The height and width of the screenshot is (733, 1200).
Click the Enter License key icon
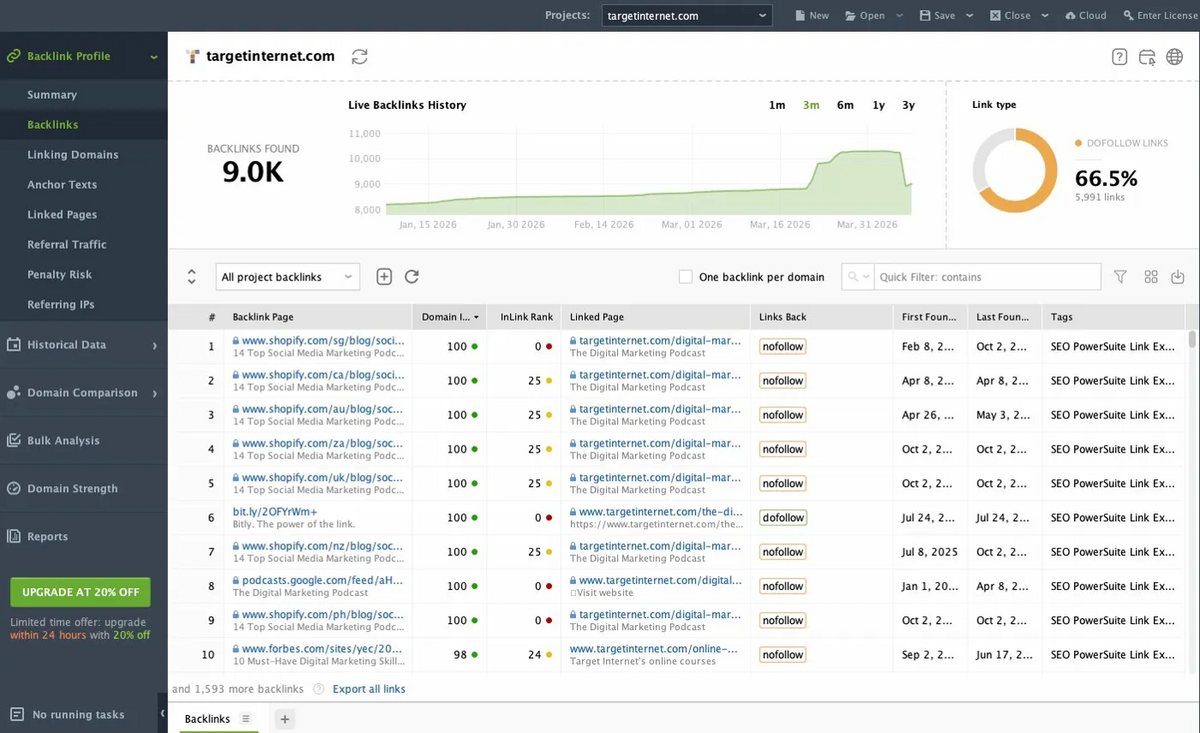point(1129,16)
